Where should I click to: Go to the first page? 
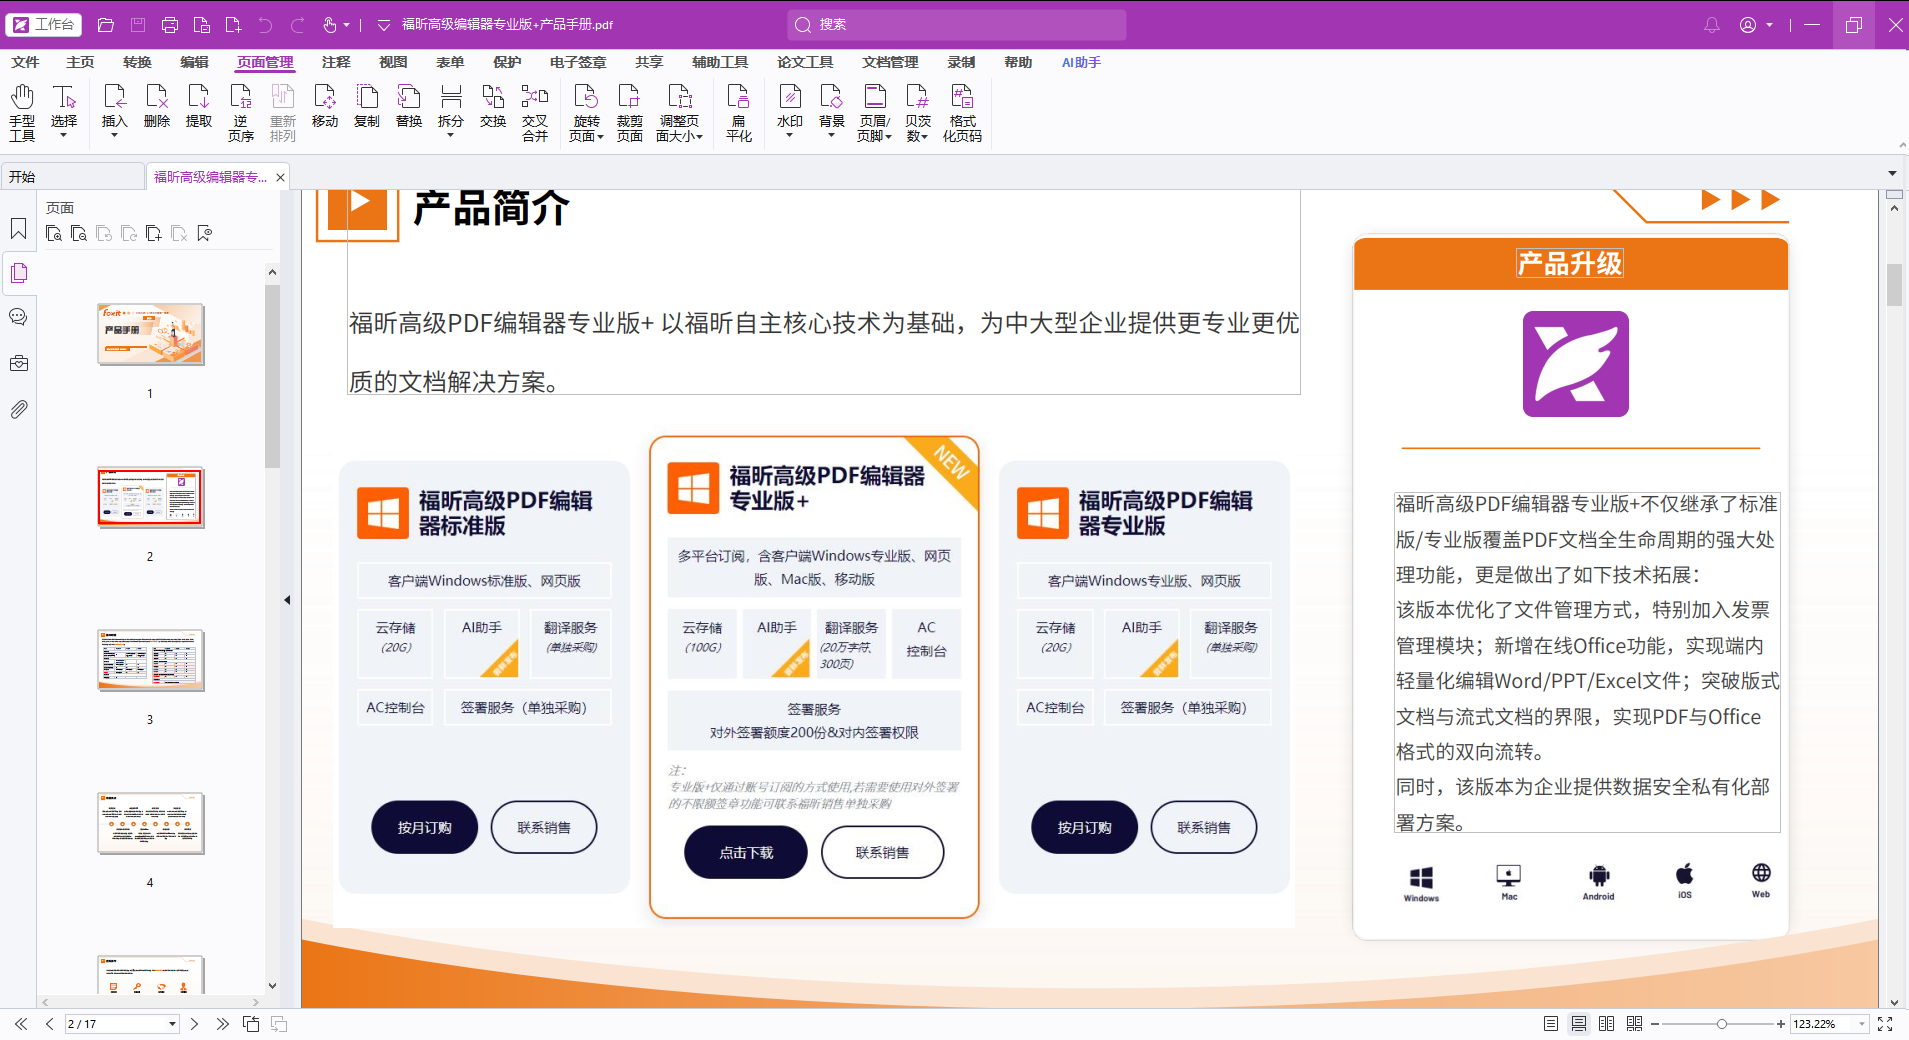(21, 1024)
